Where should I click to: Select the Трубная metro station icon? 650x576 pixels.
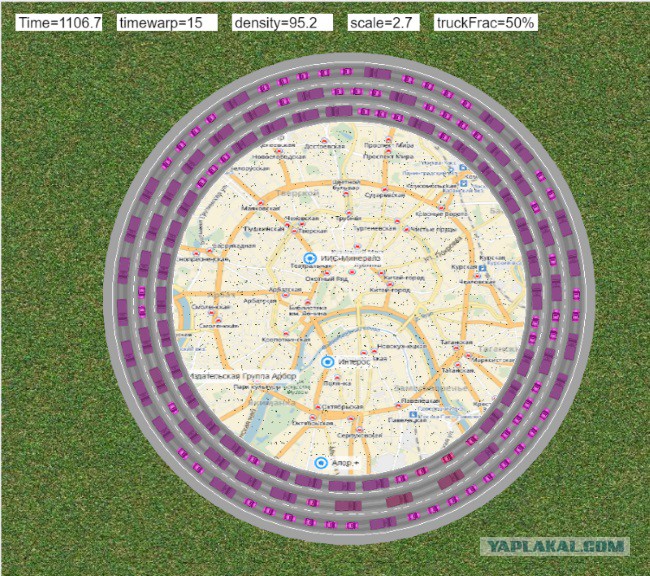(x=349, y=212)
